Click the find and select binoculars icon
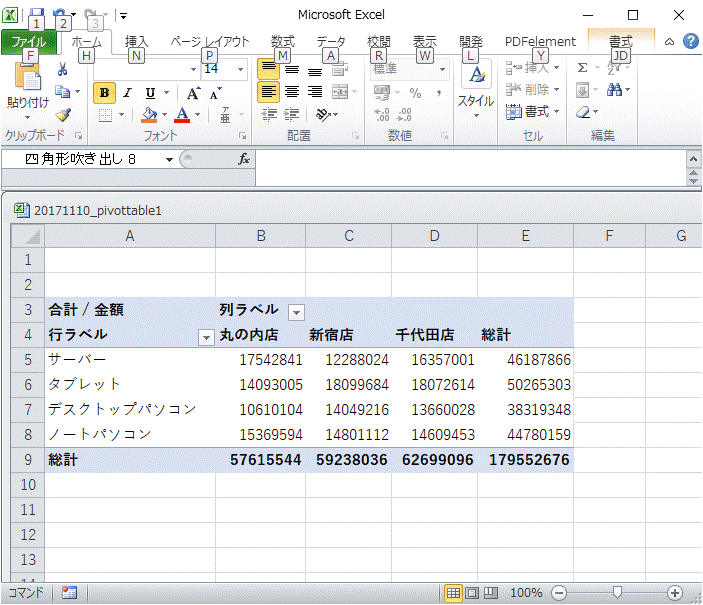Viewport: 703px width, 605px height. coord(613,90)
